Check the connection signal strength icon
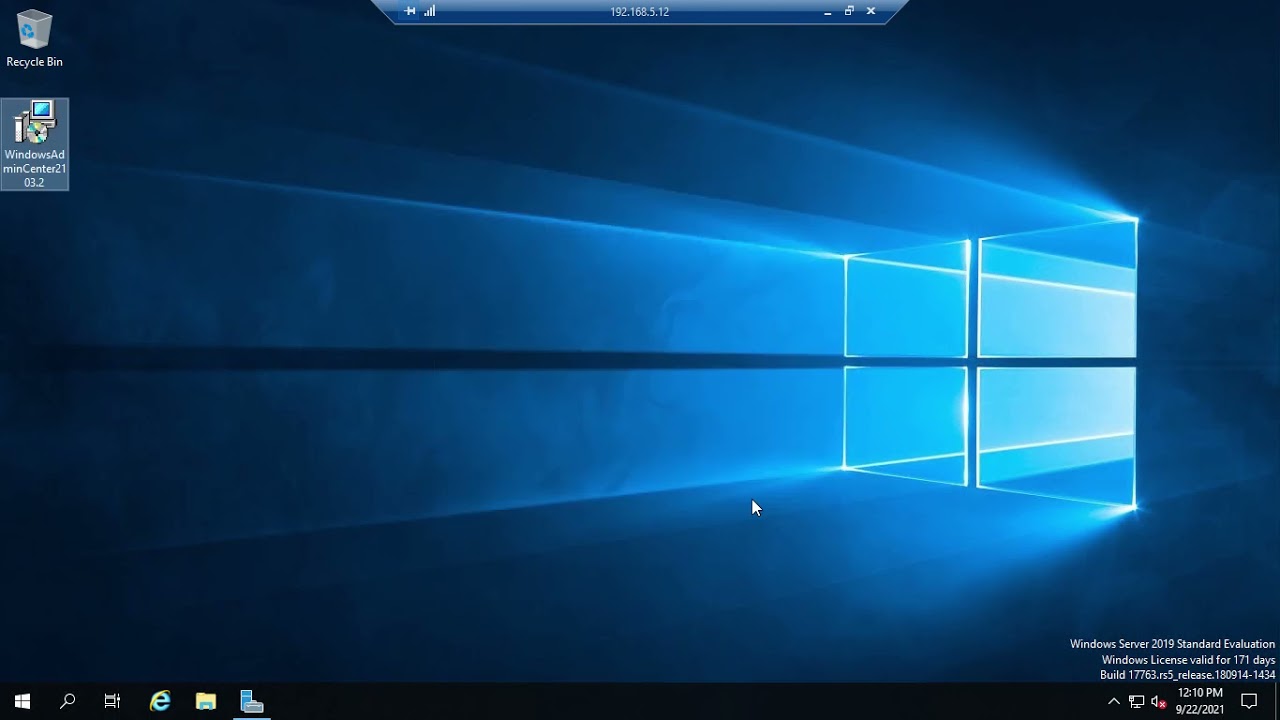Image resolution: width=1280 pixels, height=720 pixels. click(430, 11)
